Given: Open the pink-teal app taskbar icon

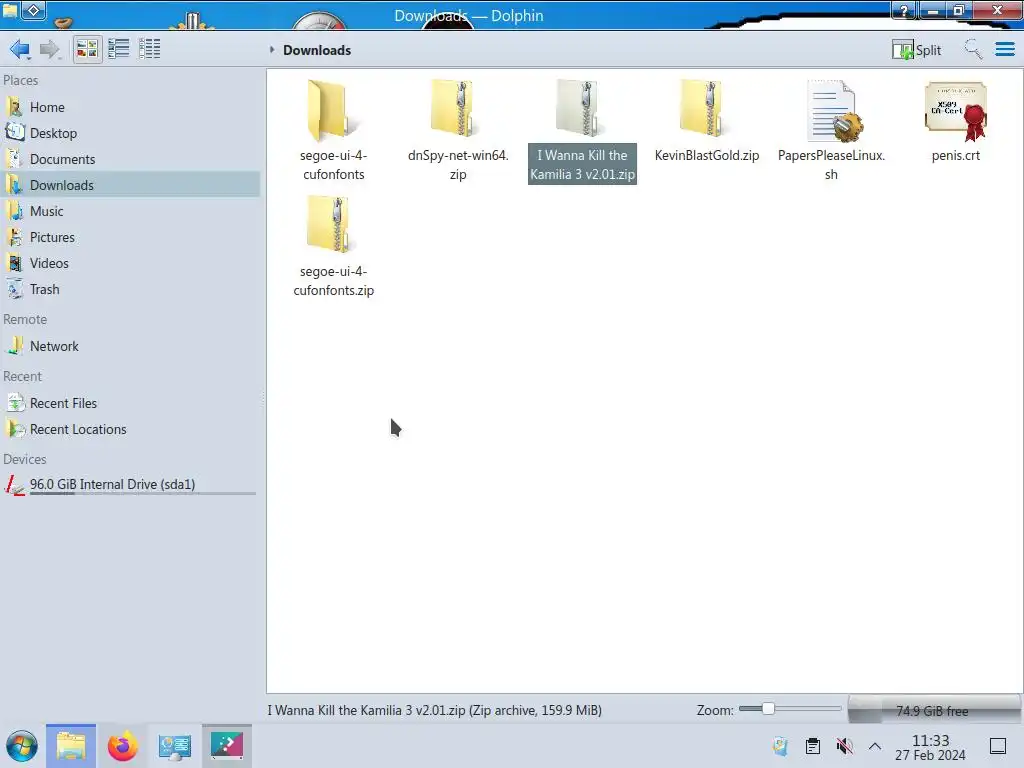Looking at the screenshot, I should coord(227,746).
